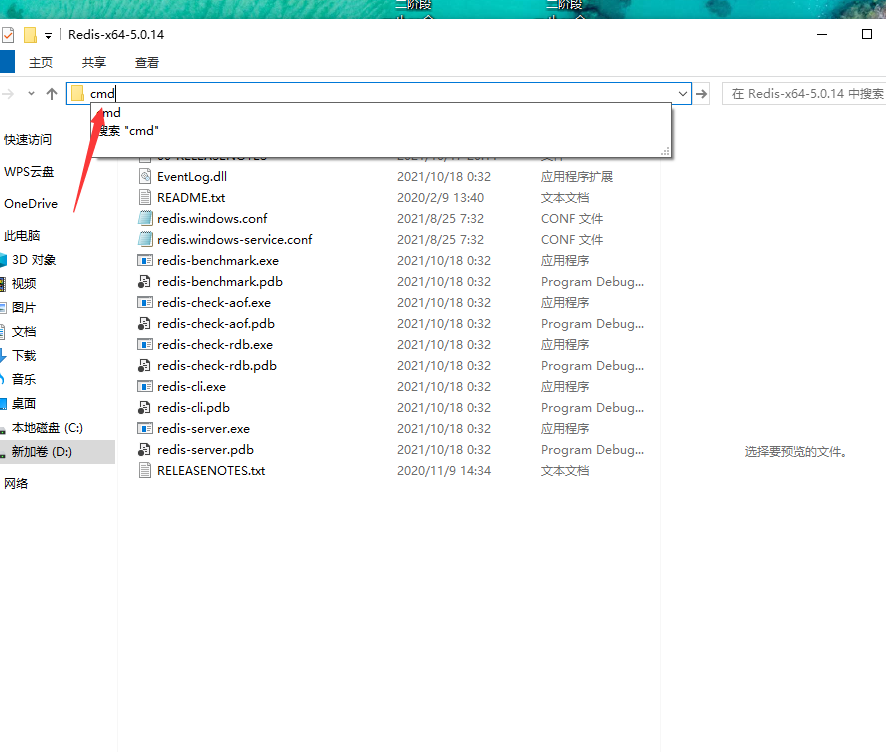886x752 pixels.
Task: Click the redis-benchmark.pdb file icon
Action: coord(145,281)
